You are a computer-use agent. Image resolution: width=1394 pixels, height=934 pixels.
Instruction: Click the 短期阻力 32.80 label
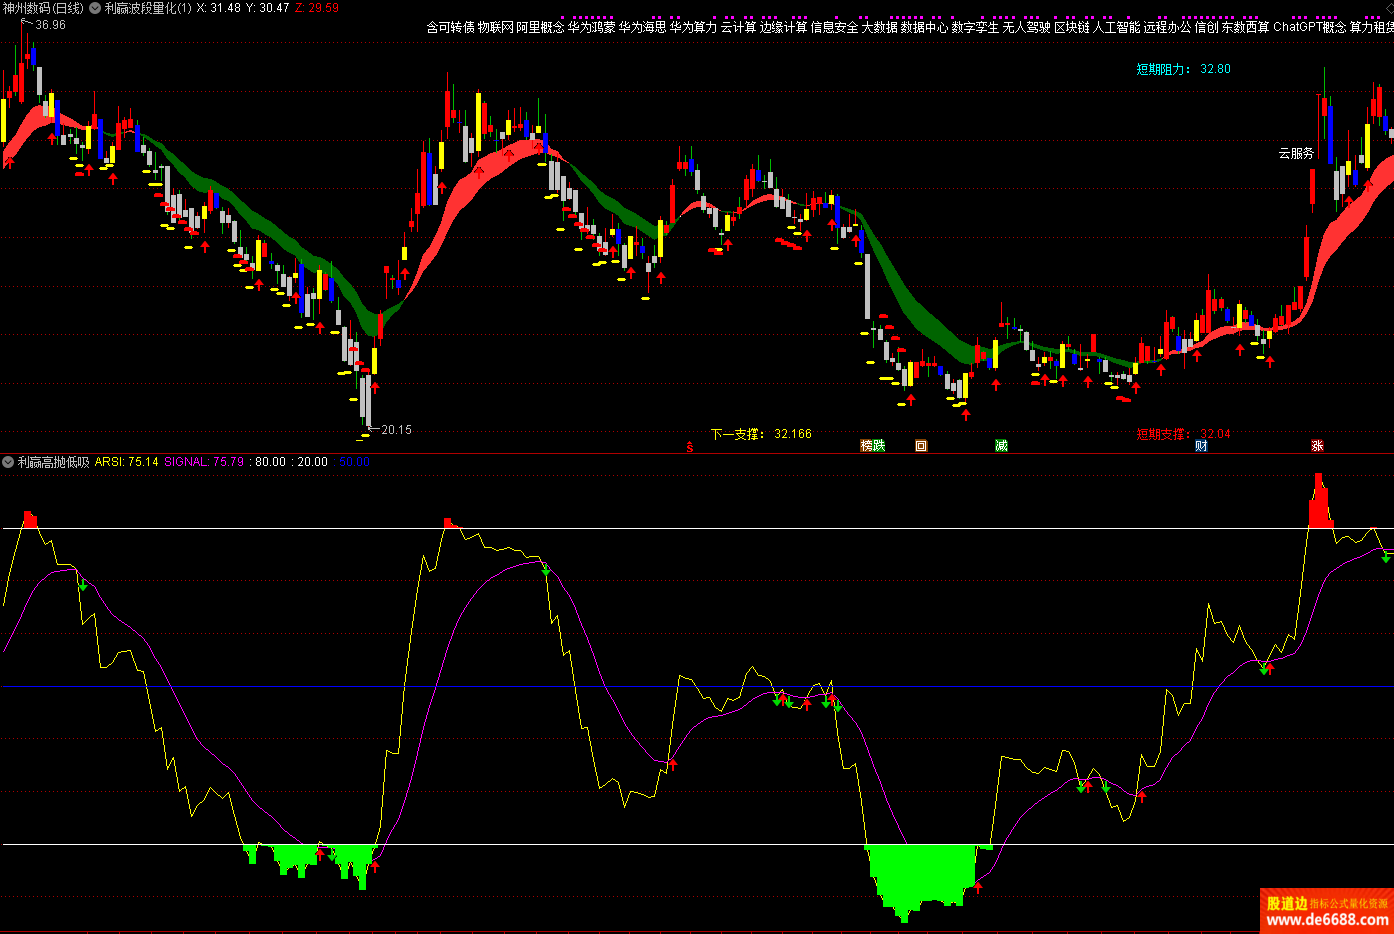click(1183, 69)
